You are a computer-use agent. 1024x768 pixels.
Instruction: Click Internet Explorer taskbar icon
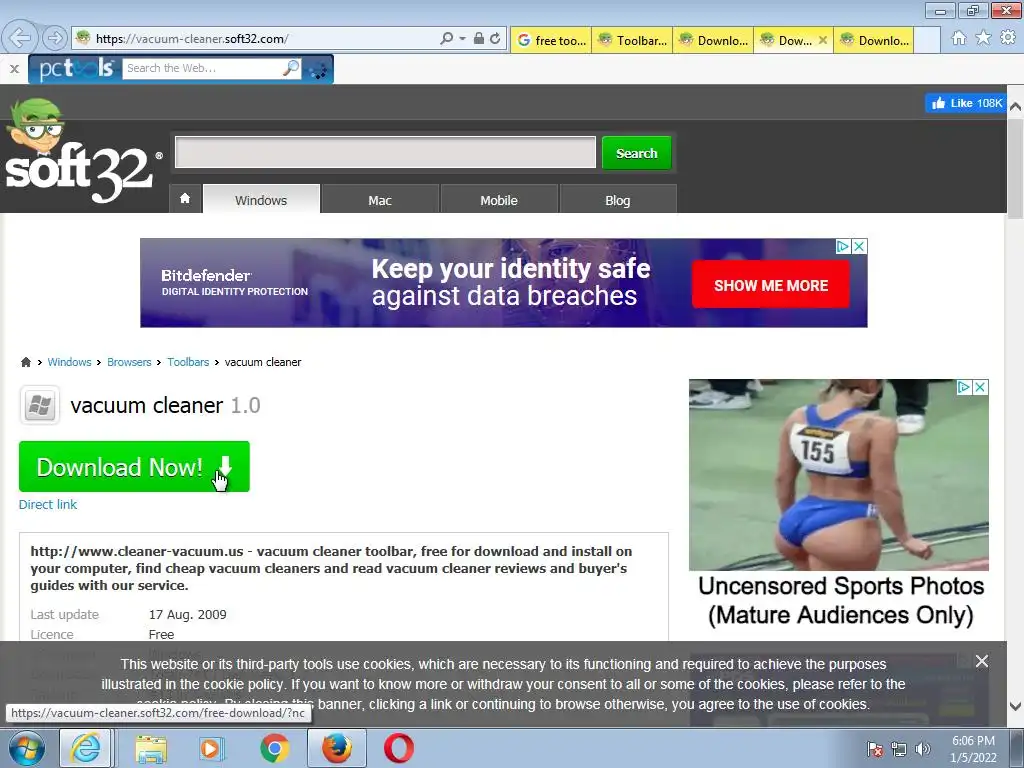coord(86,748)
